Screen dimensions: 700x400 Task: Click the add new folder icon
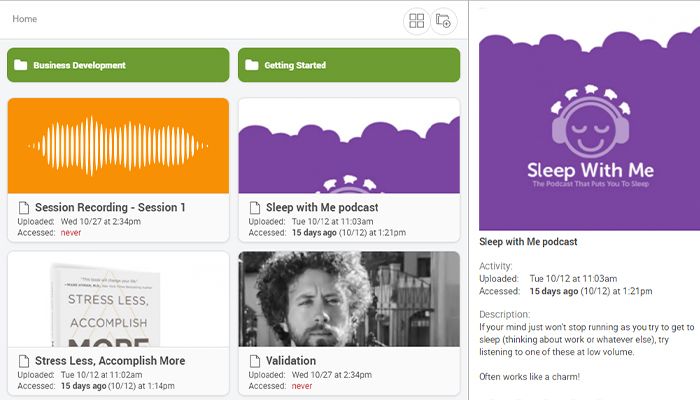(x=444, y=21)
